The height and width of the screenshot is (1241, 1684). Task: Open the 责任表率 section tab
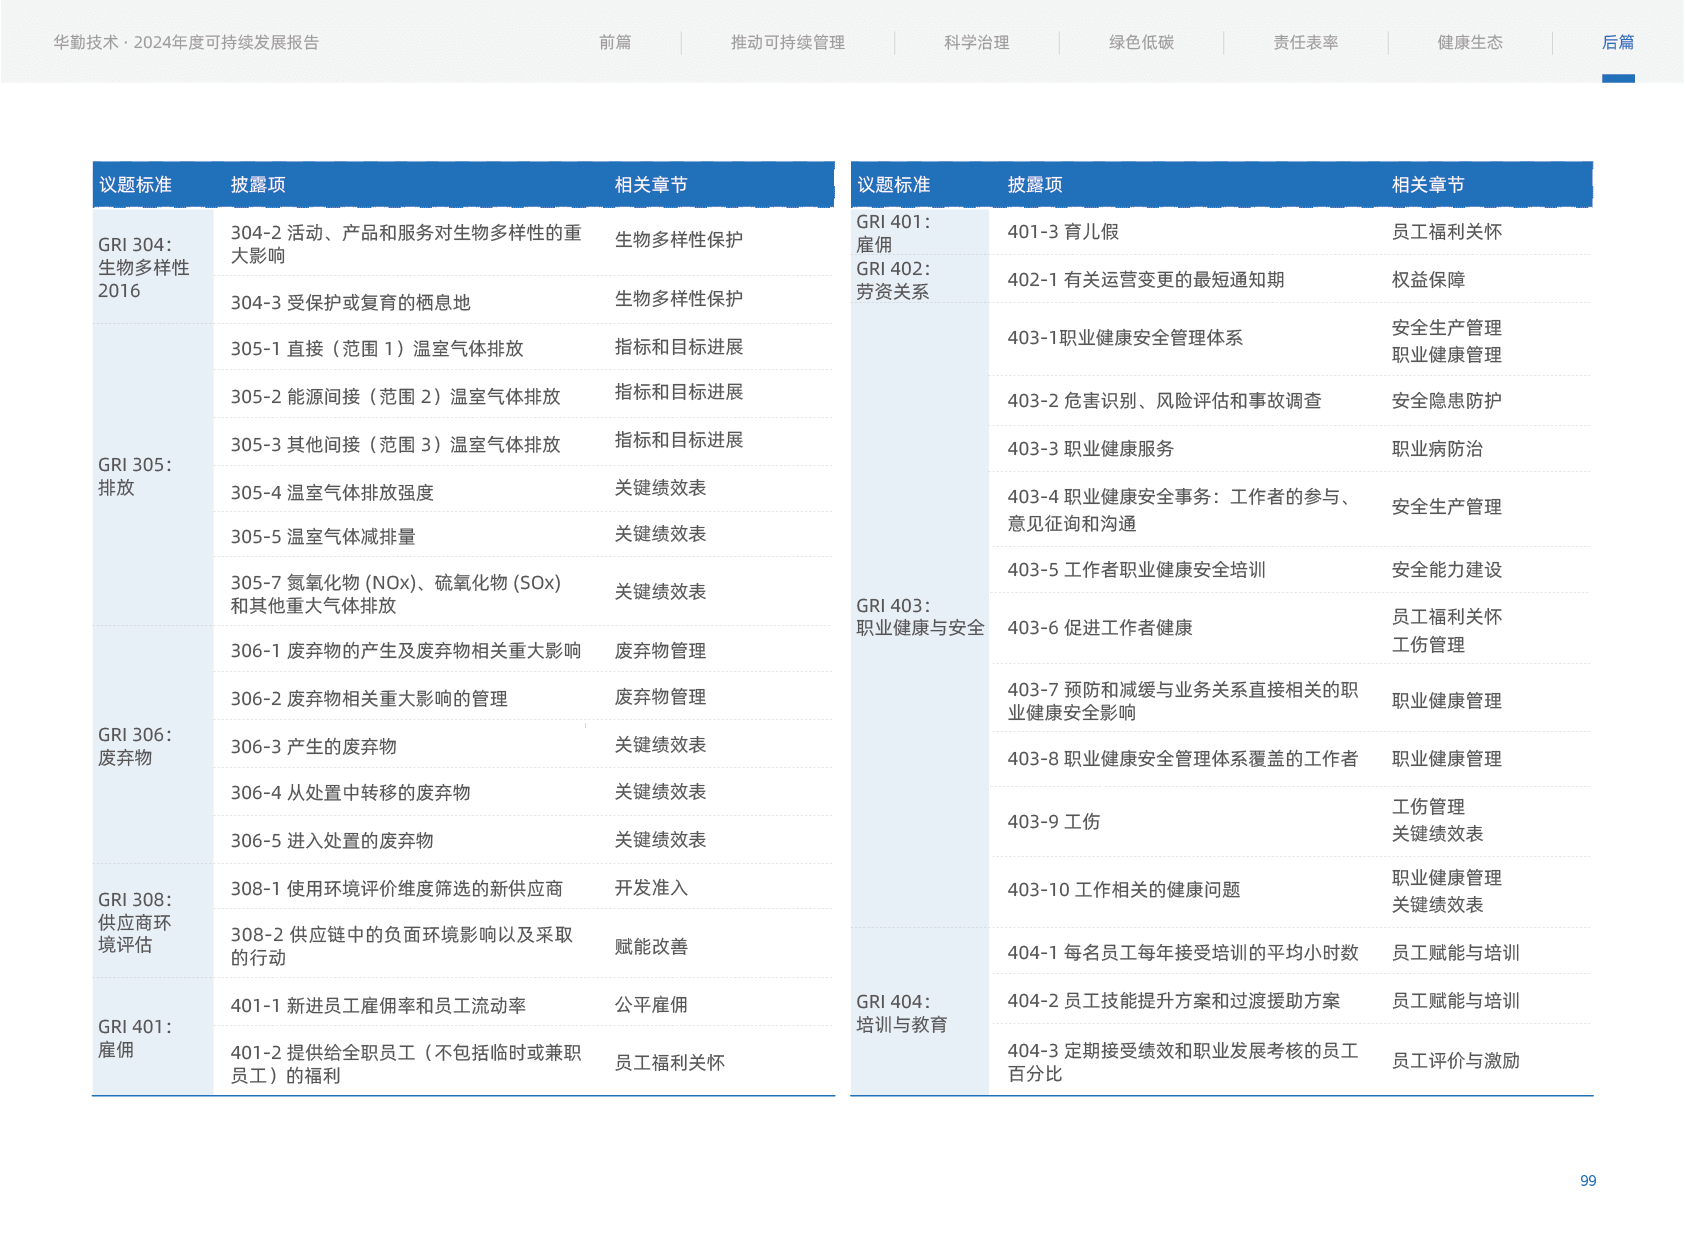click(1305, 42)
